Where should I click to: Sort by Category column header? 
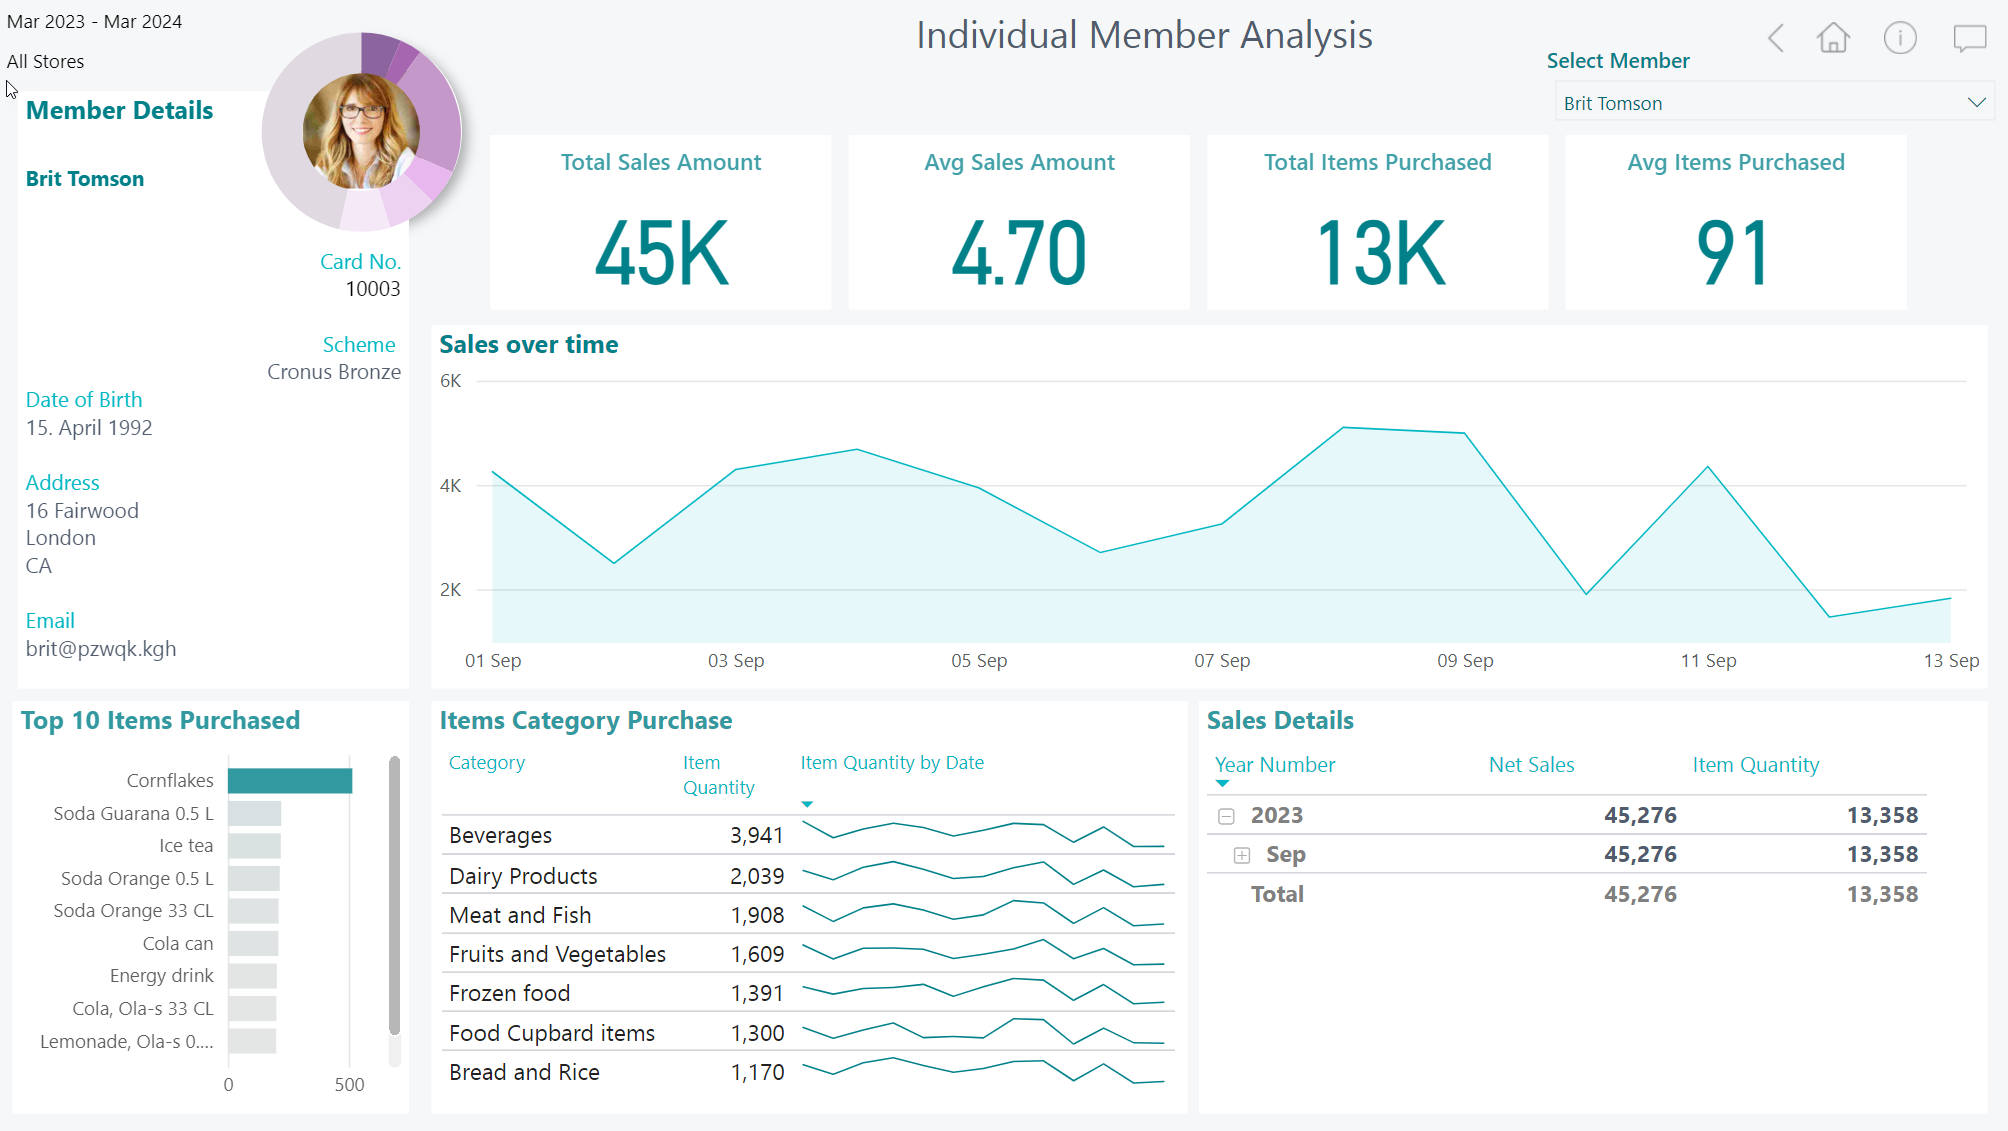pos(487,763)
